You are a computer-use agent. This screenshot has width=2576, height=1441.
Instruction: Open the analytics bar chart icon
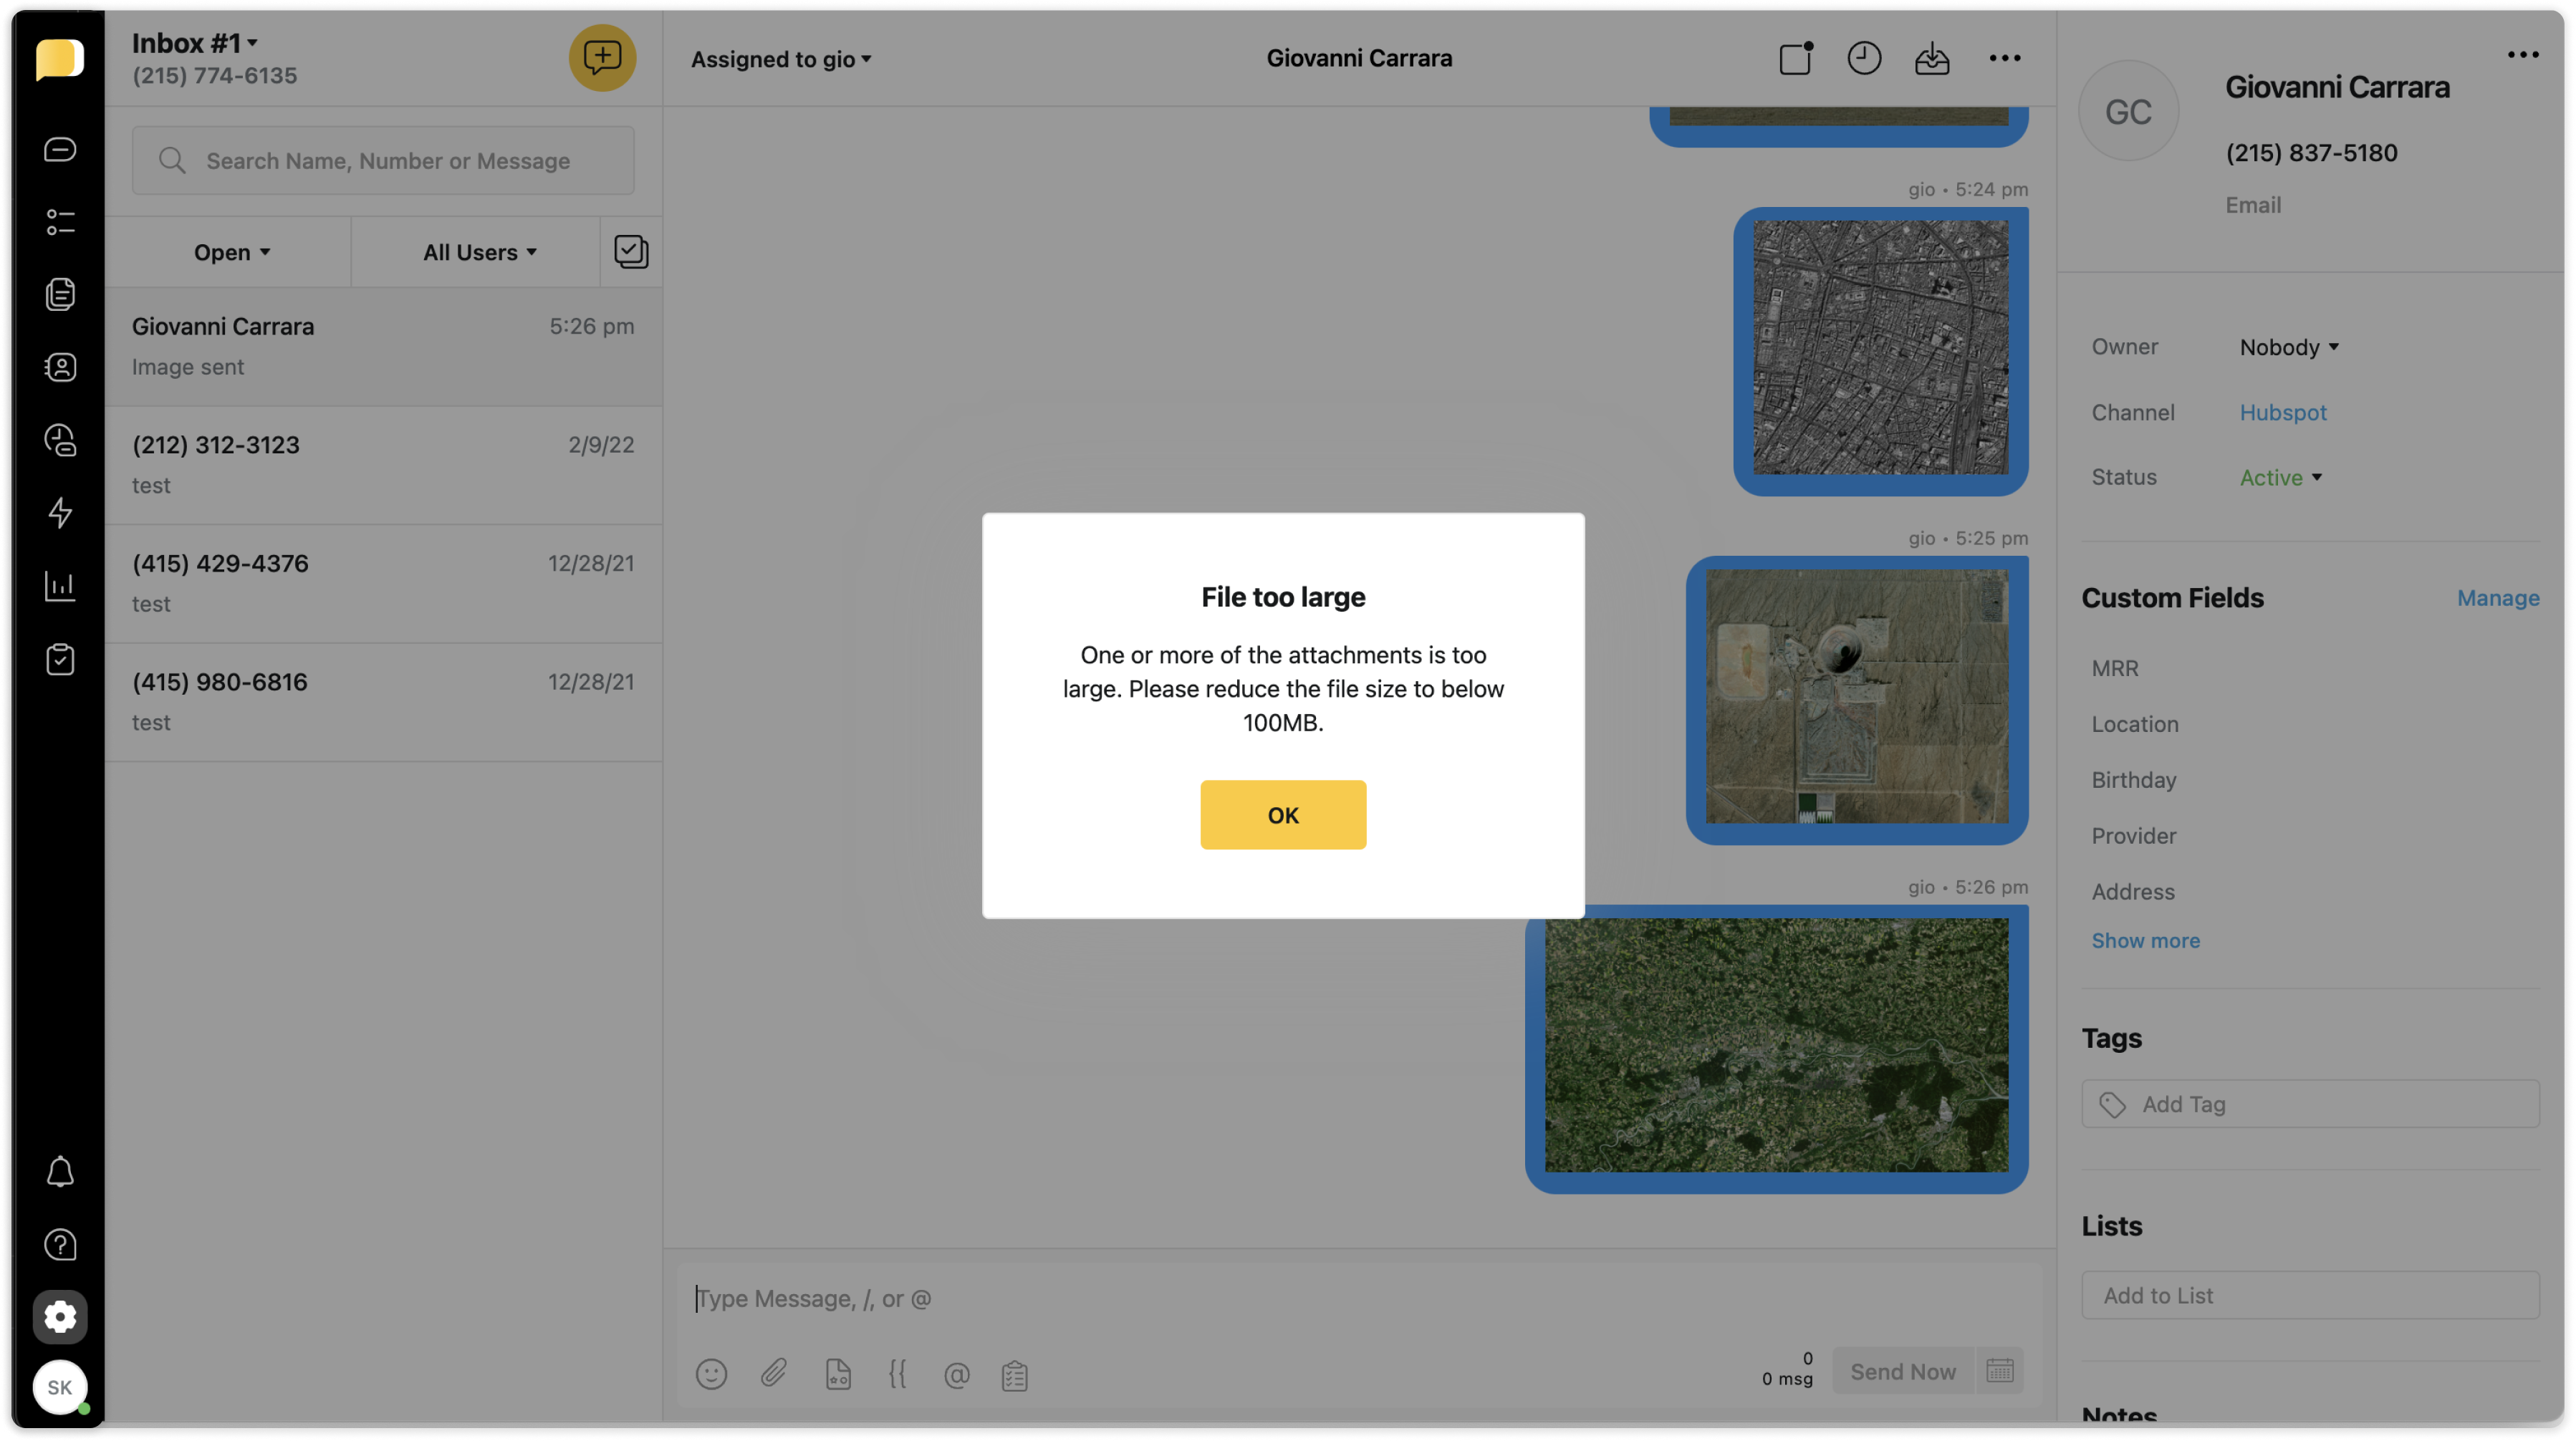tap(60, 586)
